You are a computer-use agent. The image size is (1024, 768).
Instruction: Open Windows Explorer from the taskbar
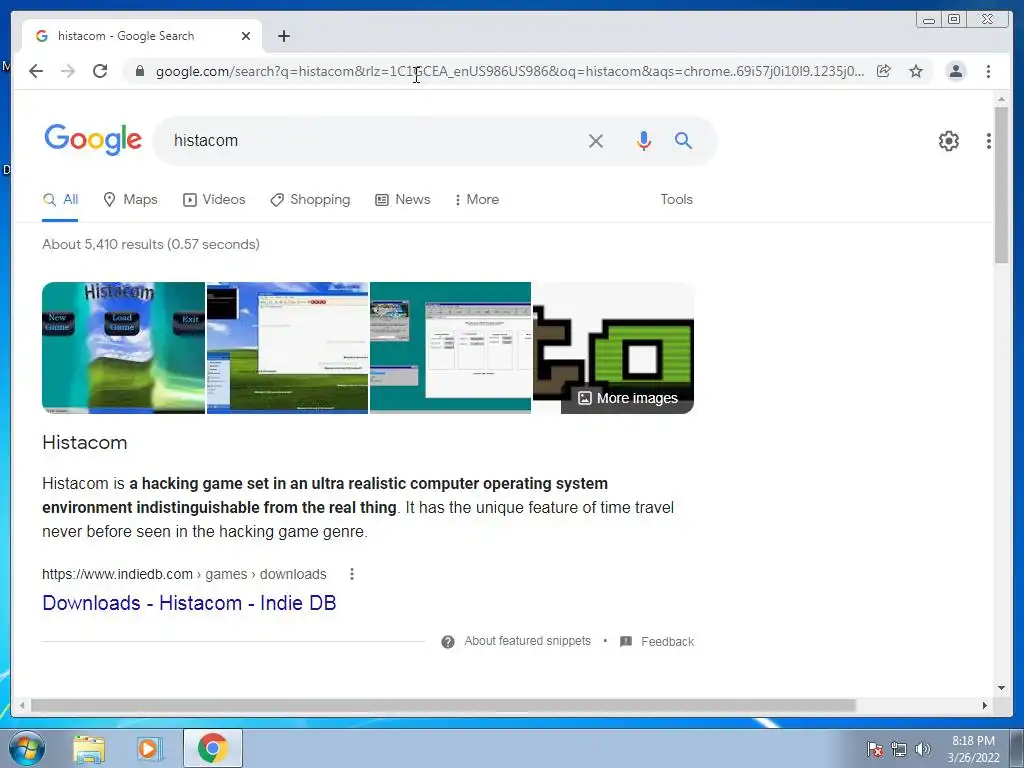89,748
